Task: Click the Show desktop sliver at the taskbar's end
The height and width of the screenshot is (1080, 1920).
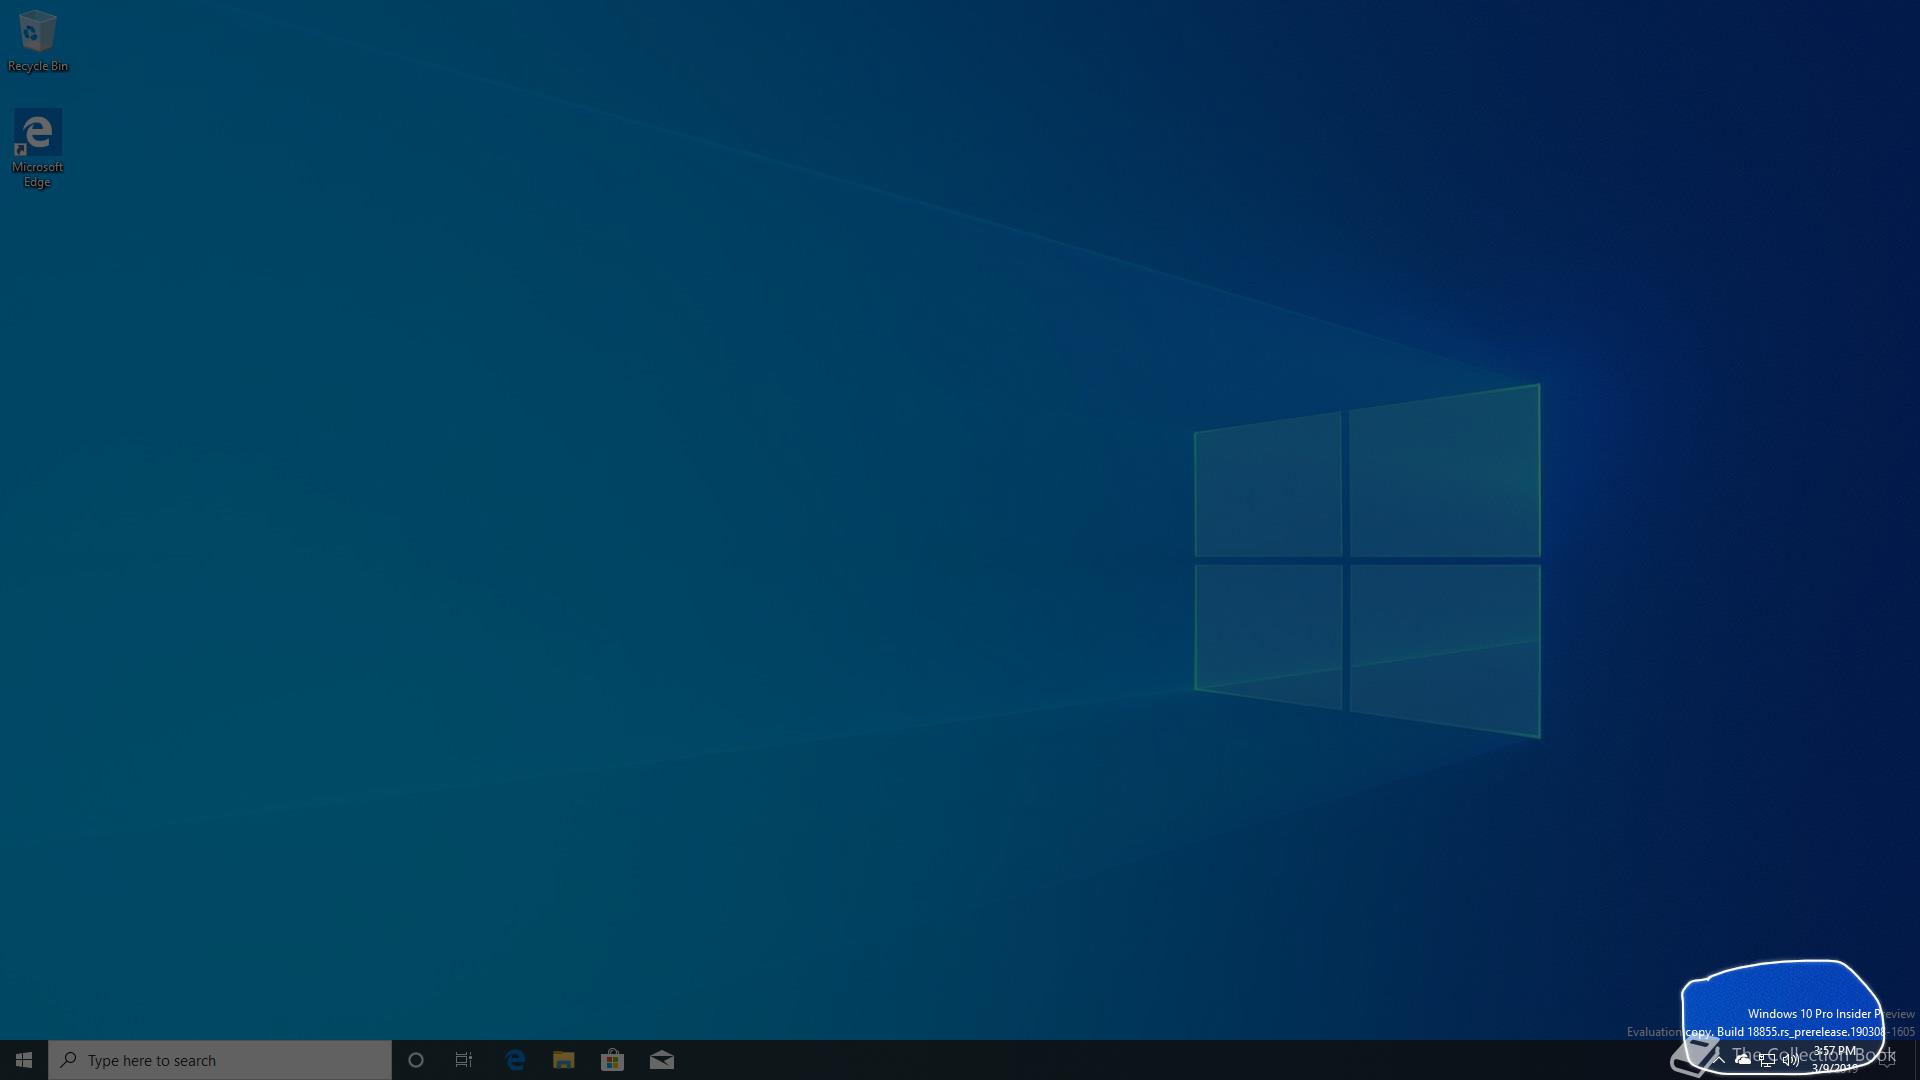Action: pos(1916,1060)
